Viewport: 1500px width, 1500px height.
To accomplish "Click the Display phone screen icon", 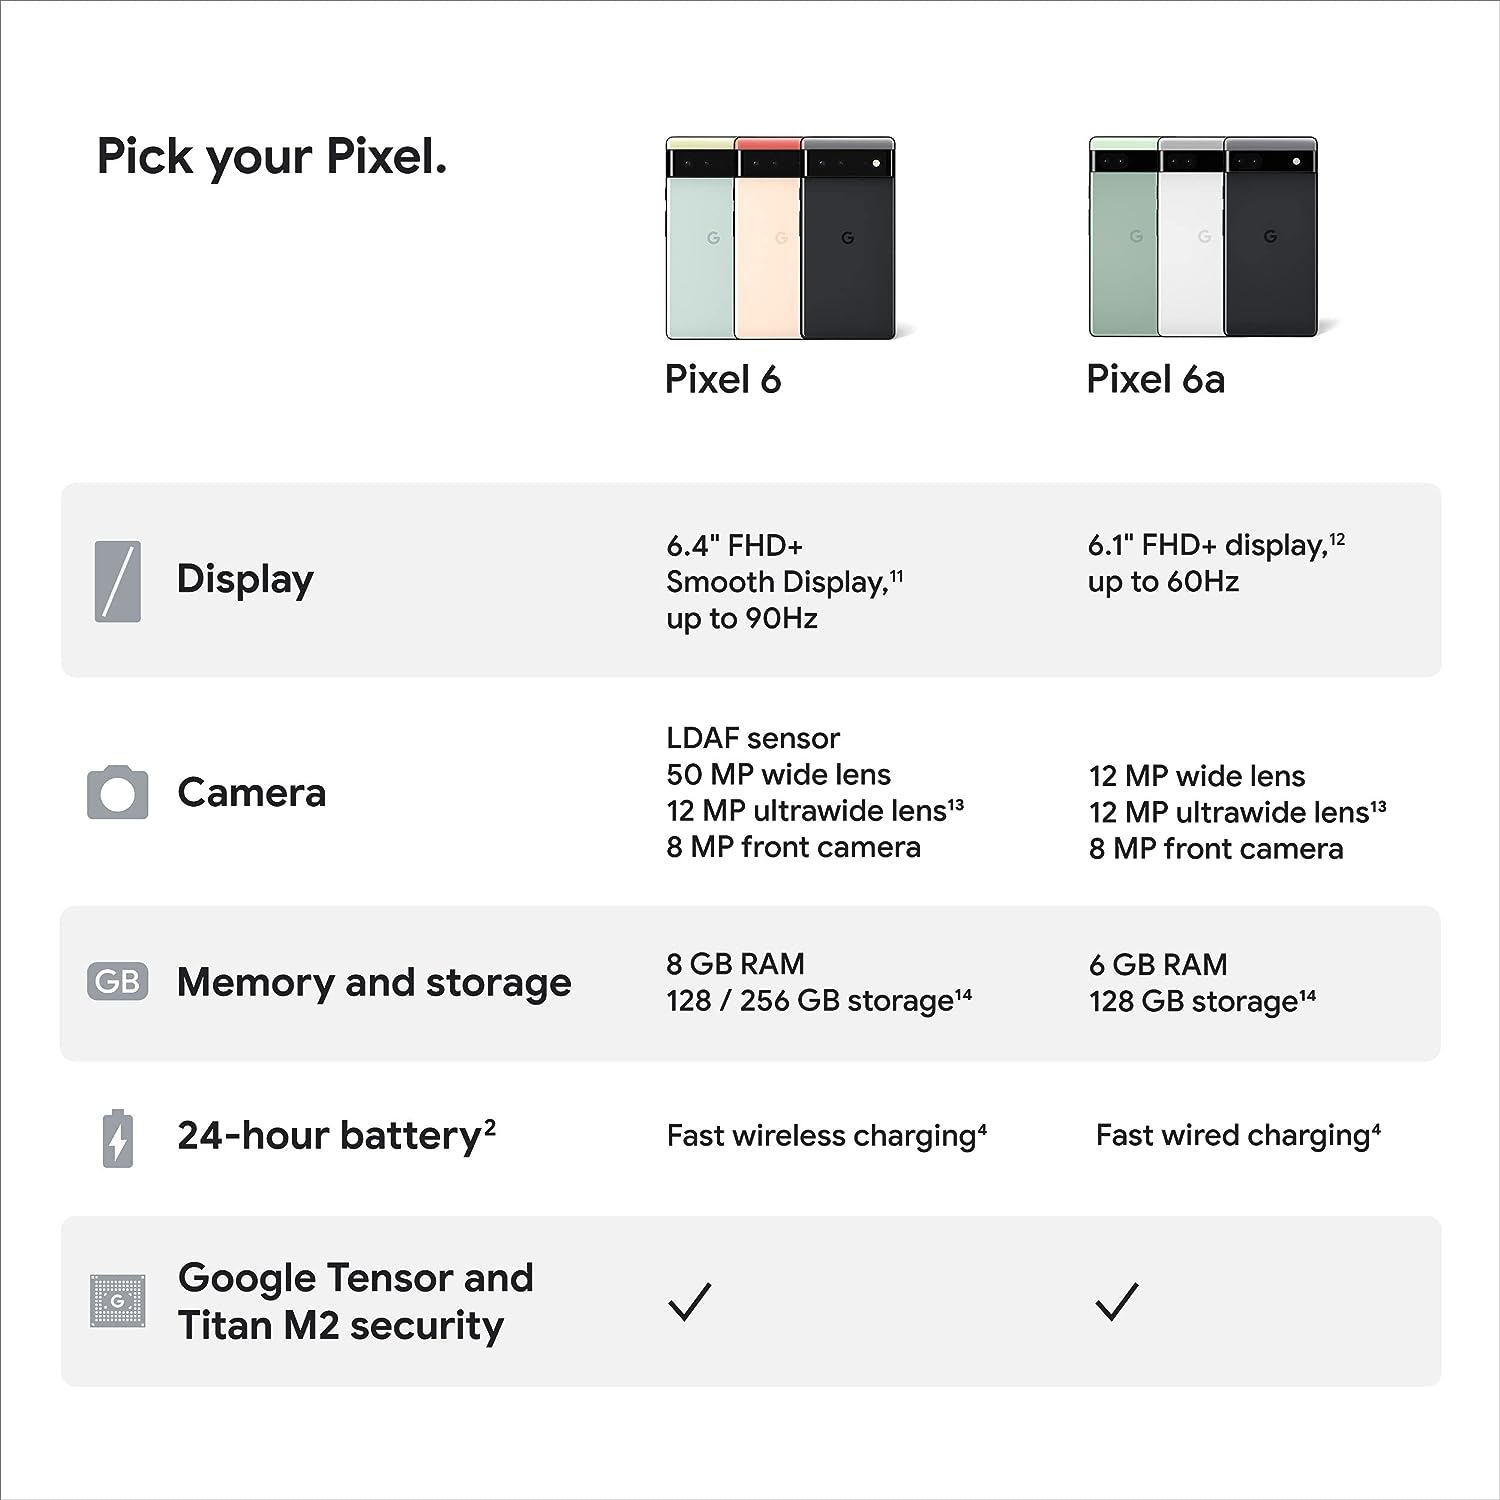I will coord(118,581).
